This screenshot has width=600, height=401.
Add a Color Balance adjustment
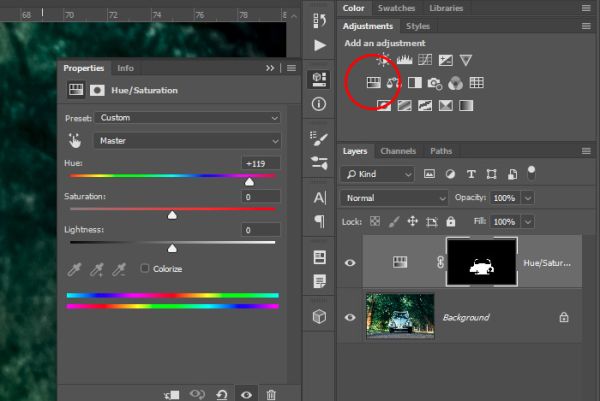pos(394,83)
